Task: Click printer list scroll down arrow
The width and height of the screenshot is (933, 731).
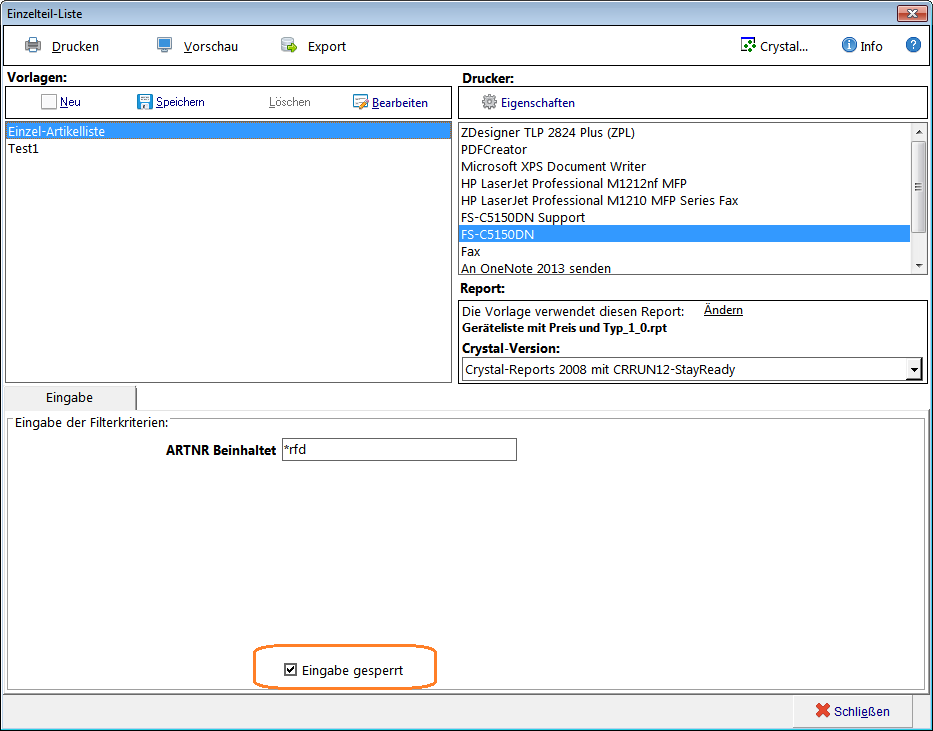Action: [x=919, y=266]
